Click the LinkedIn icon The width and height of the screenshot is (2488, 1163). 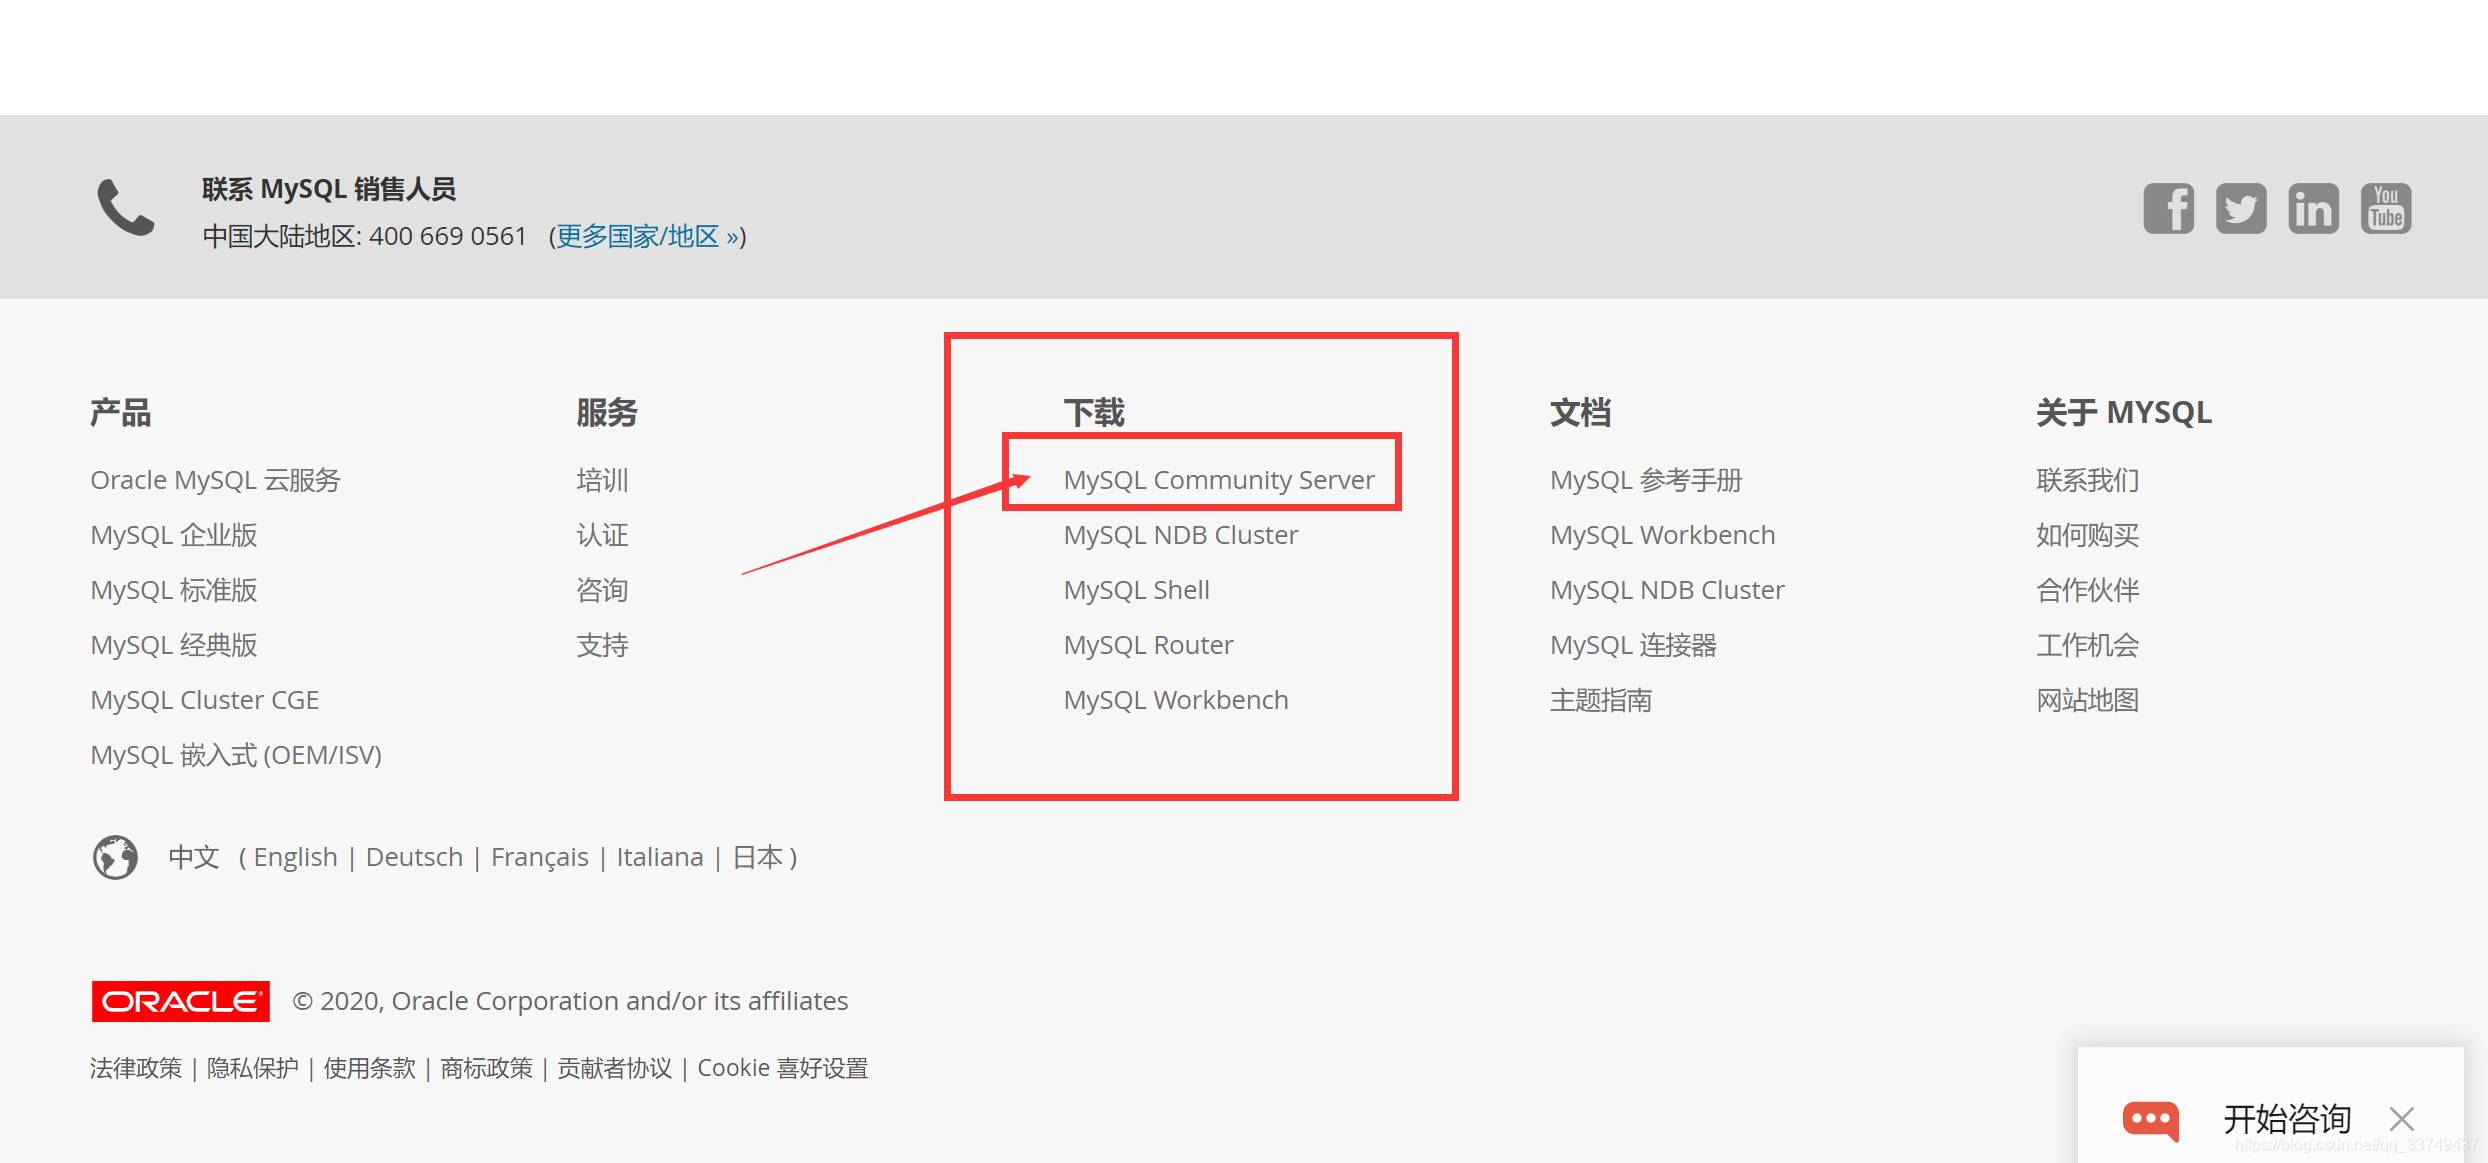click(2312, 208)
